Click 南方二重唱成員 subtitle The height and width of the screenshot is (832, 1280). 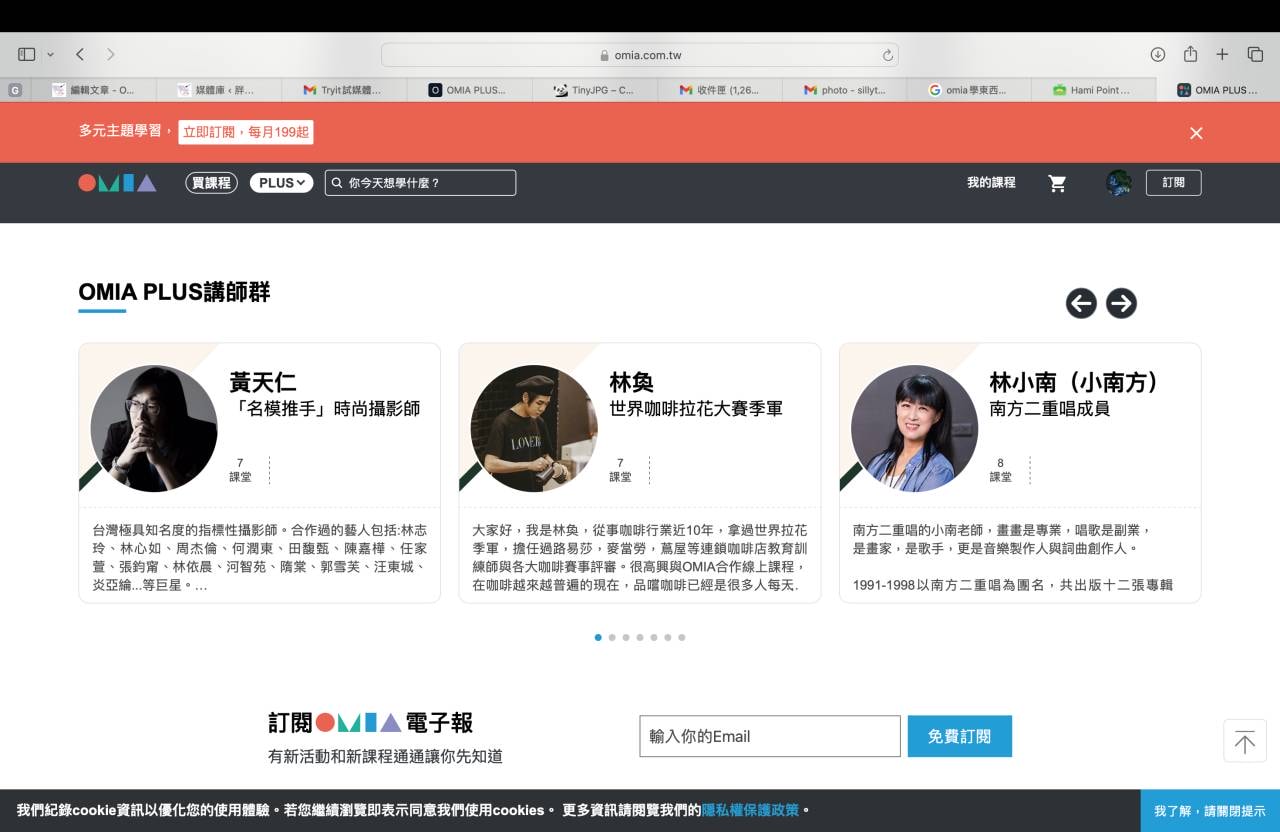[x=1050, y=409]
